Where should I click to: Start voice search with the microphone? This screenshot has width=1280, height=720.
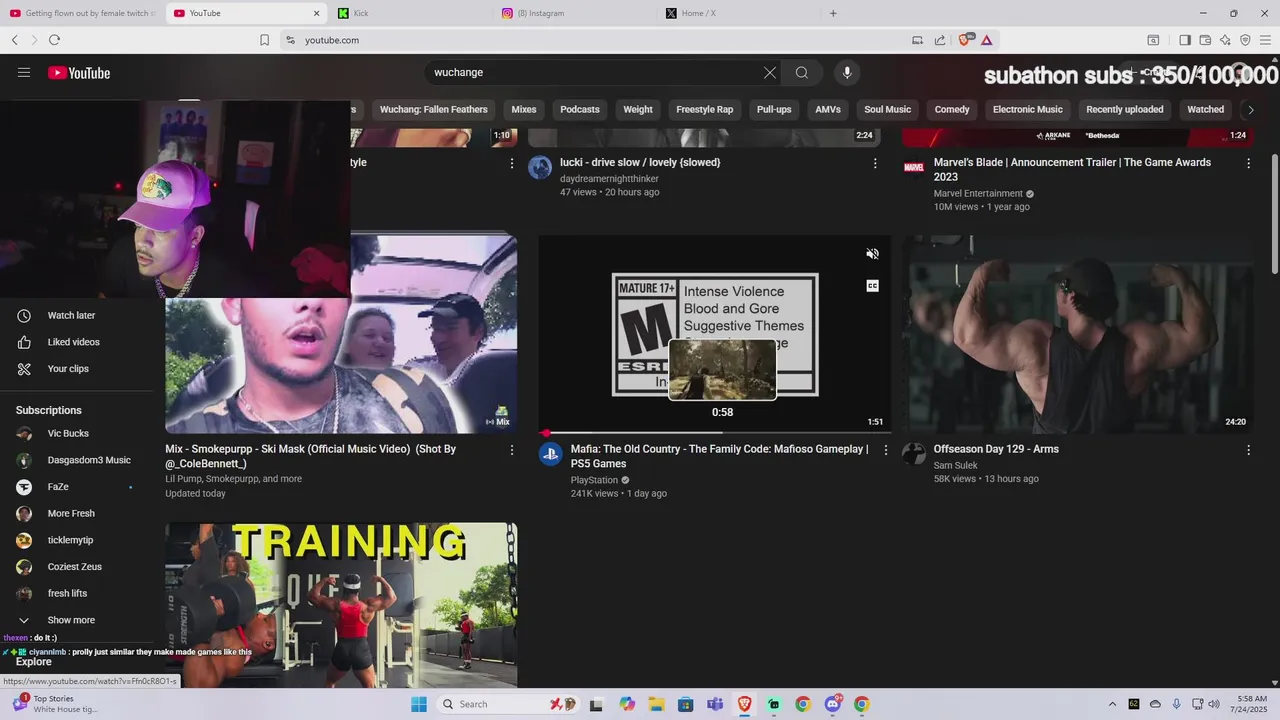click(x=847, y=73)
